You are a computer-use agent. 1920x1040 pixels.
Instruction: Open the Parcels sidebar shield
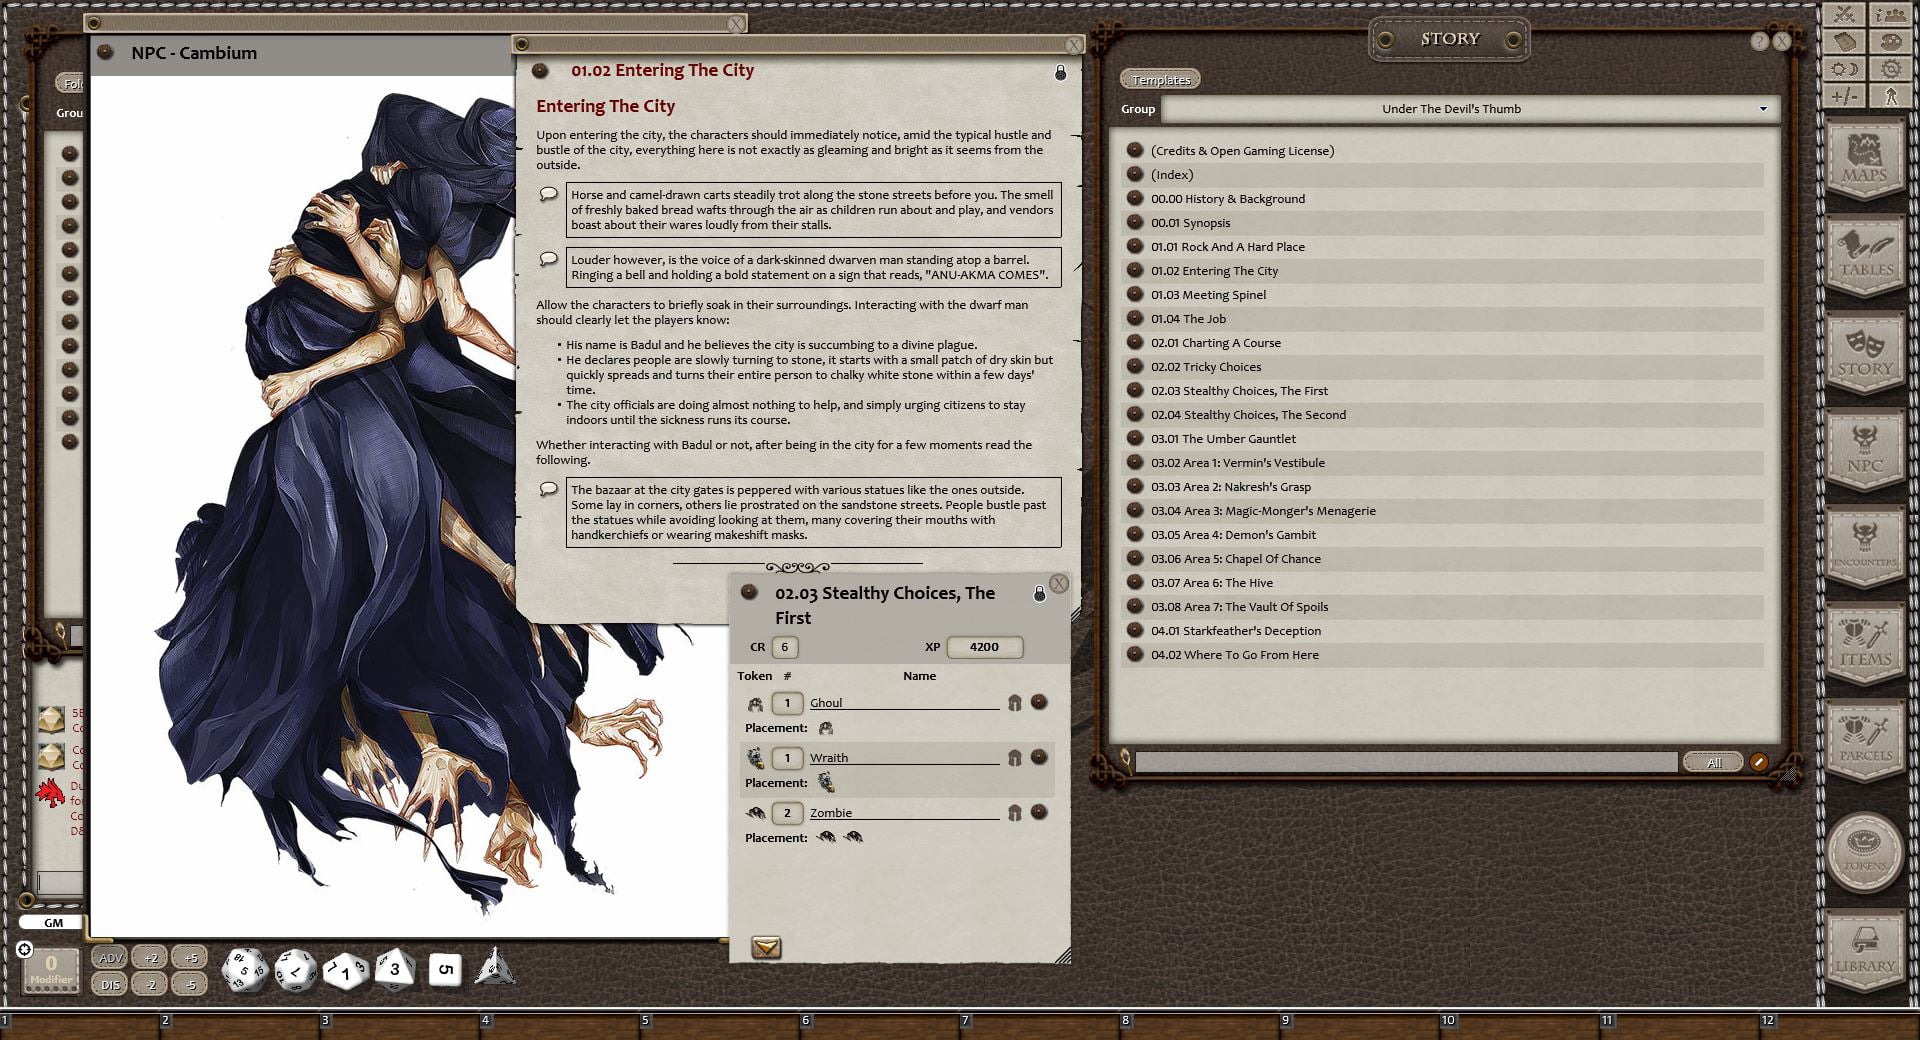click(1865, 741)
